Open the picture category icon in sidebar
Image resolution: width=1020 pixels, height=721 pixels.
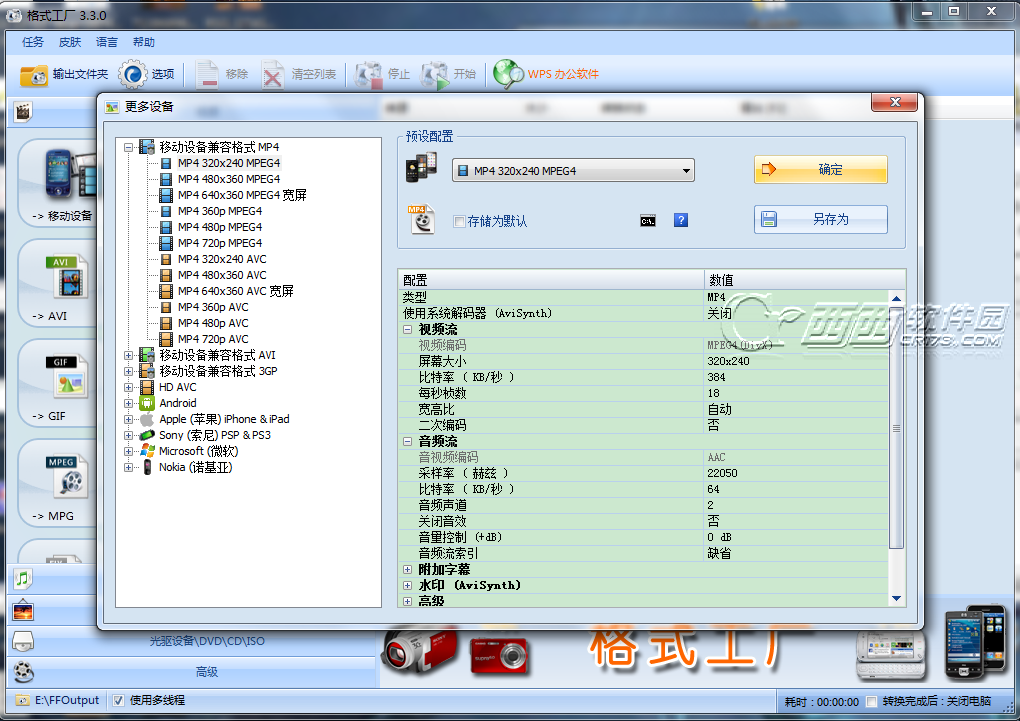pyautogui.click(x=23, y=610)
